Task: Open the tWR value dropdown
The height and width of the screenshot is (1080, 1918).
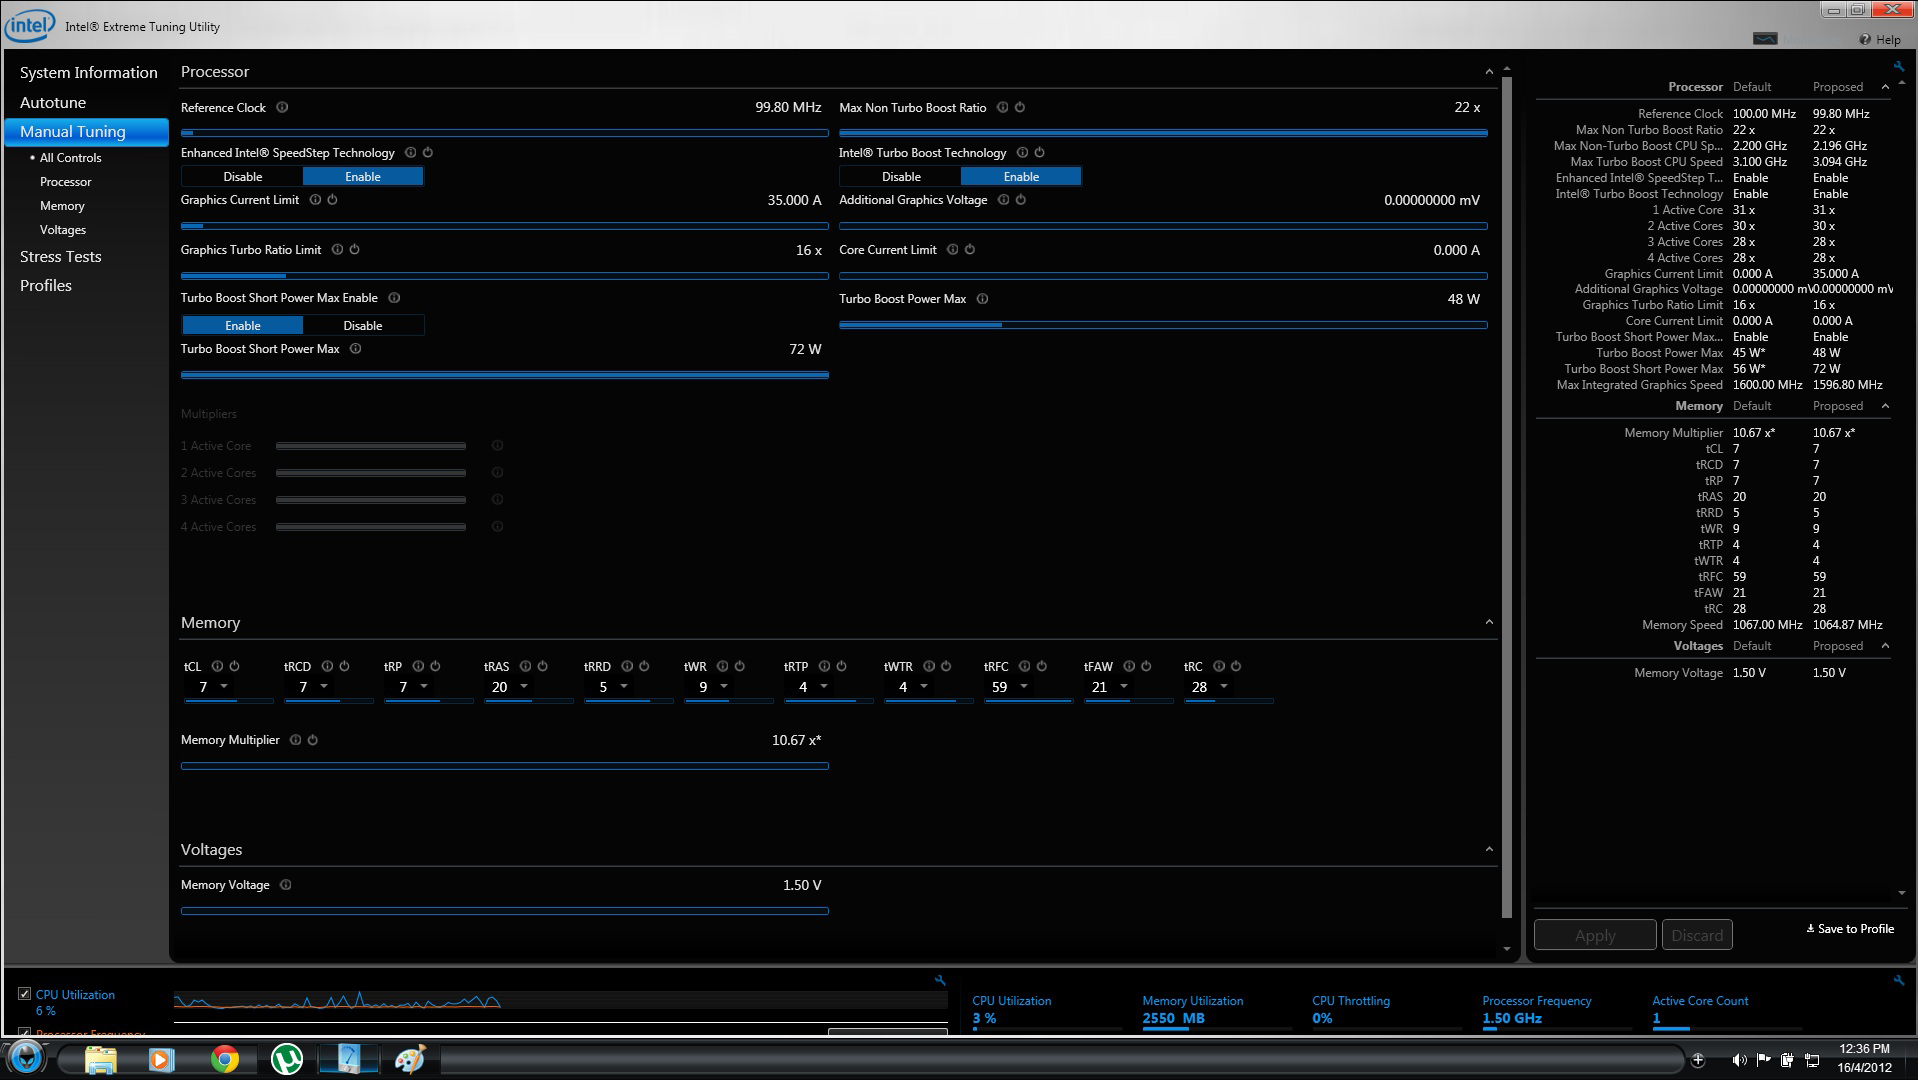Action: [x=724, y=686]
